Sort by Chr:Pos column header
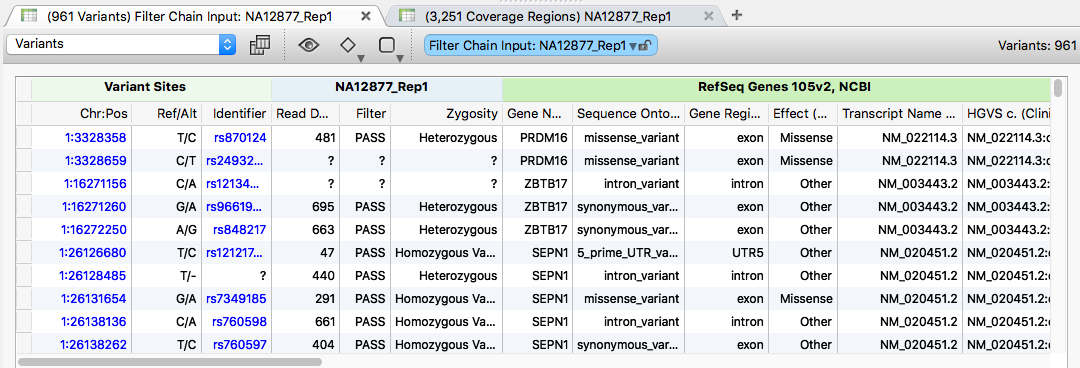Image resolution: width=1080 pixels, height=368 pixels. pos(82,114)
